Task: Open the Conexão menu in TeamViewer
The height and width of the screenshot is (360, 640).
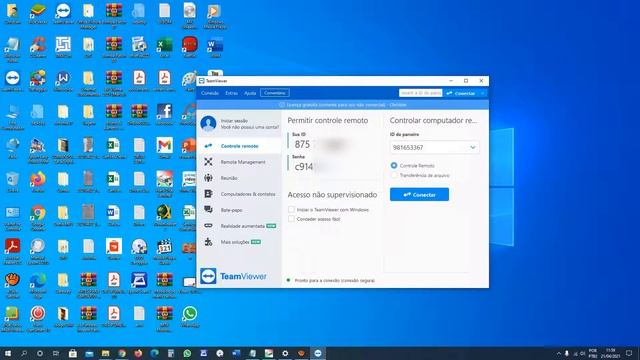Action: 210,93
